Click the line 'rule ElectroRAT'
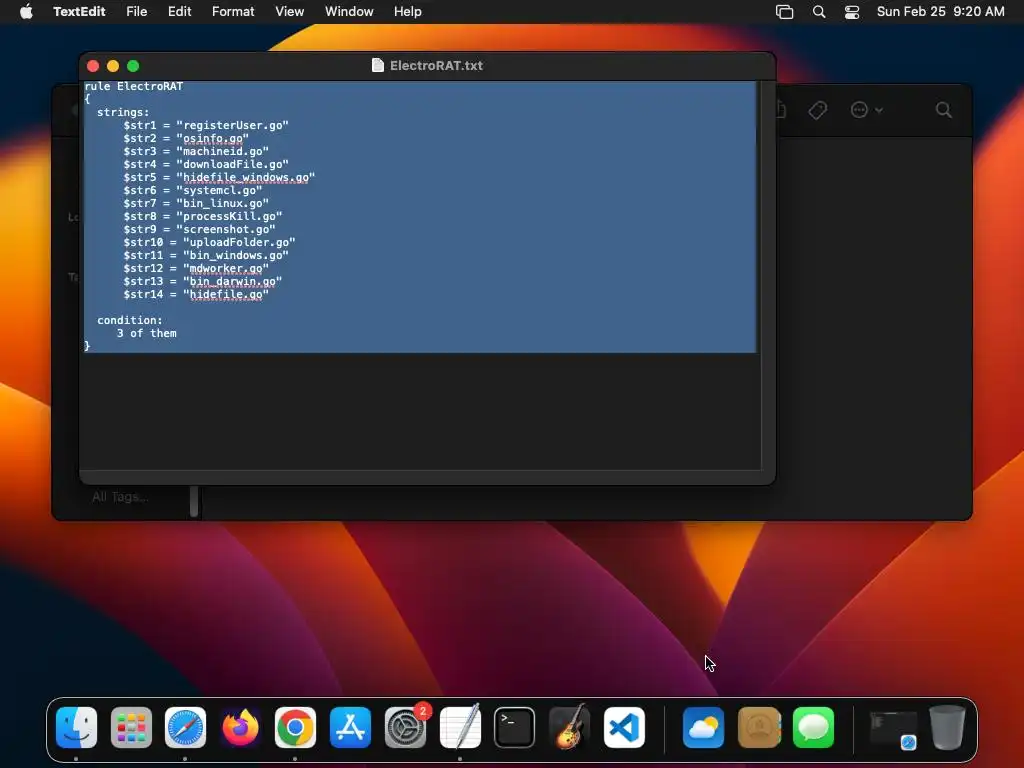This screenshot has width=1024, height=768. [134, 86]
